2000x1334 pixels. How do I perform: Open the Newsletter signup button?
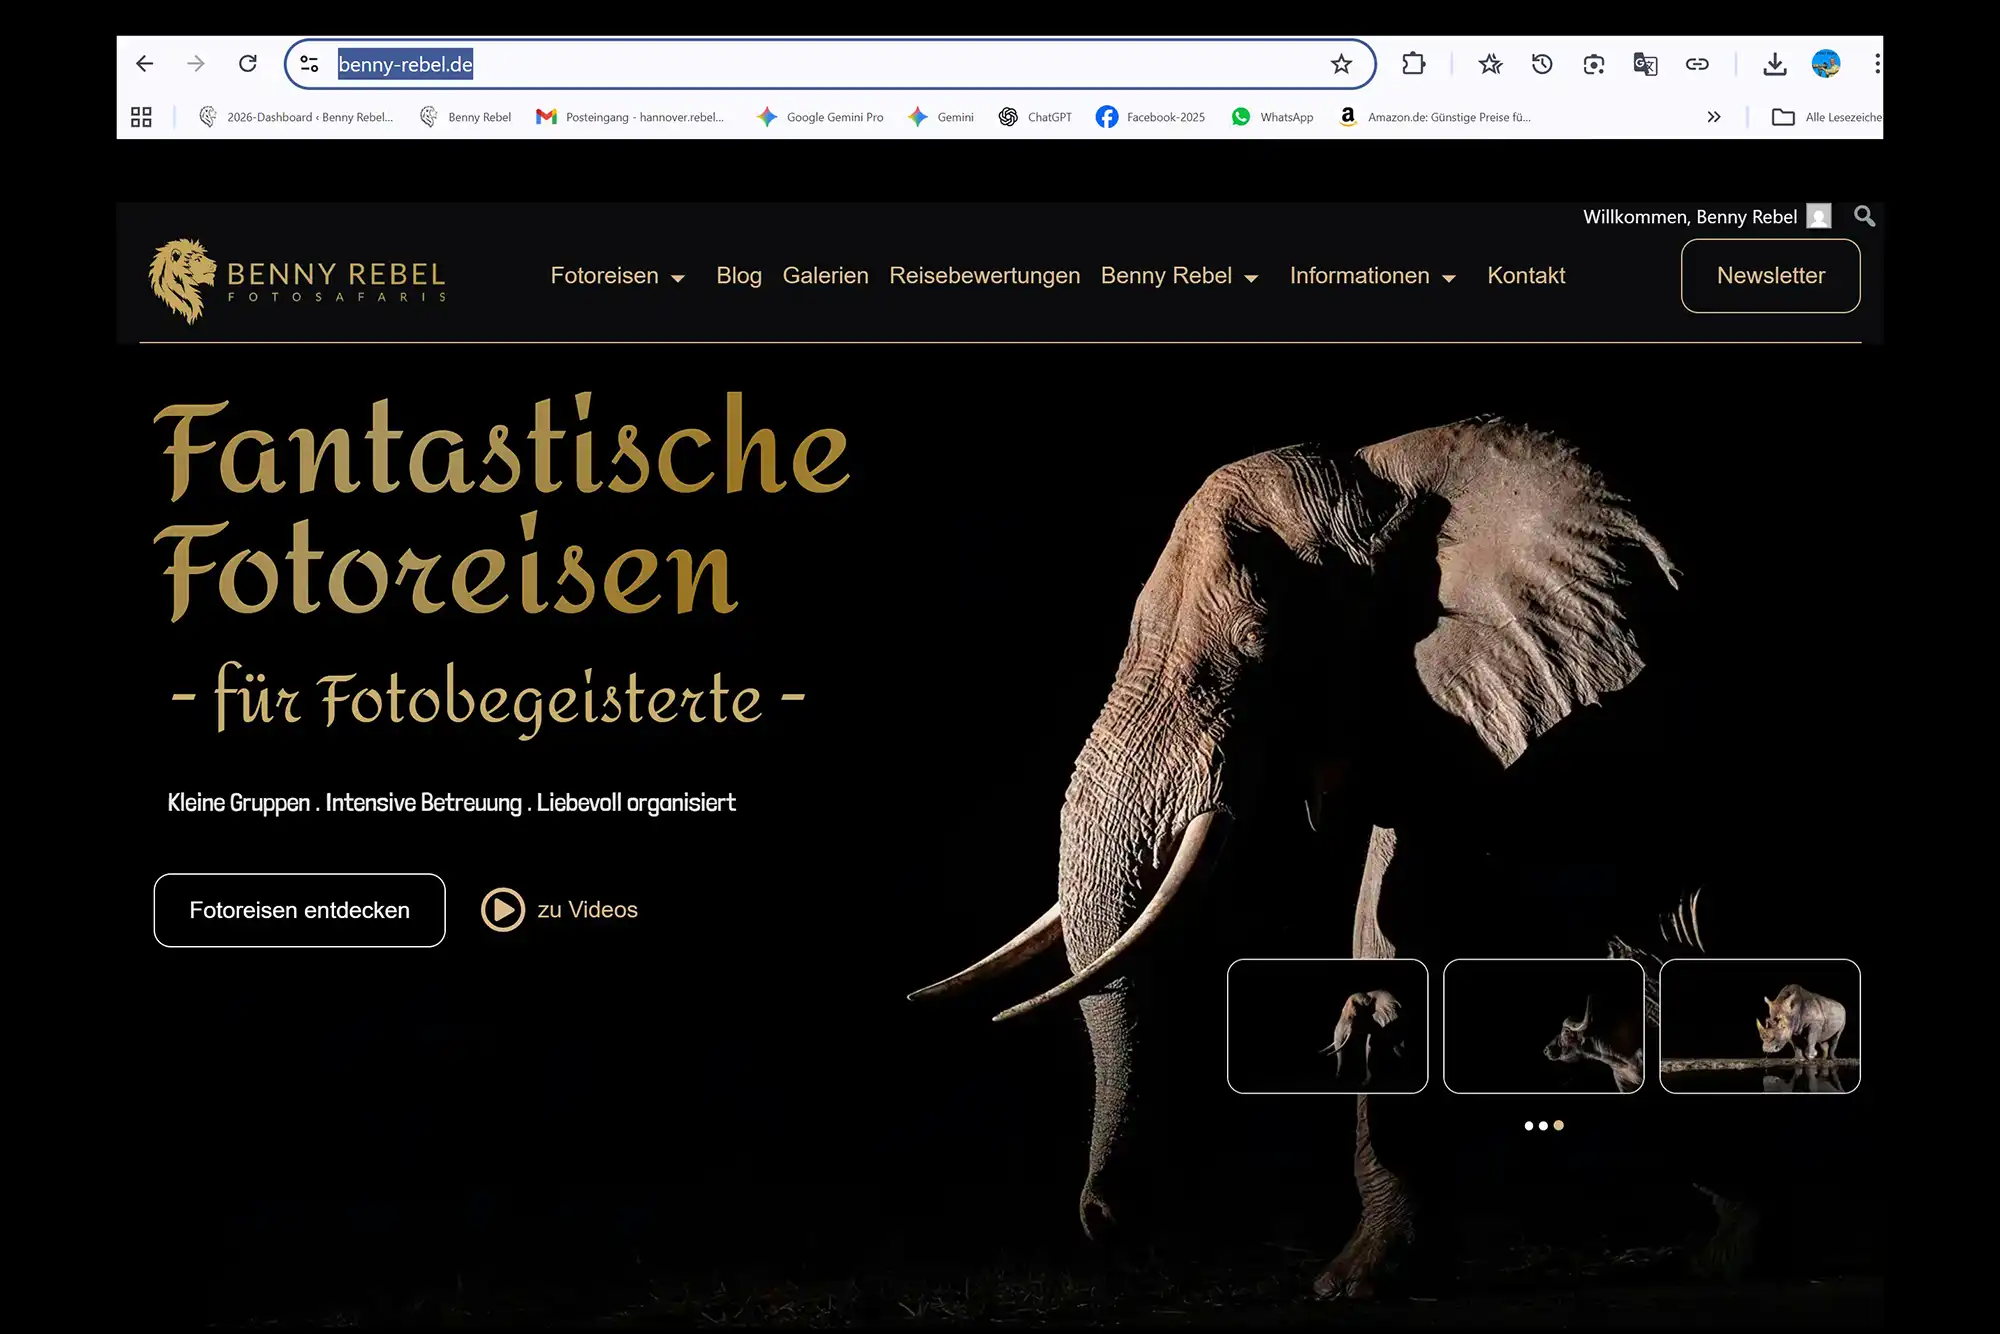1770,276
